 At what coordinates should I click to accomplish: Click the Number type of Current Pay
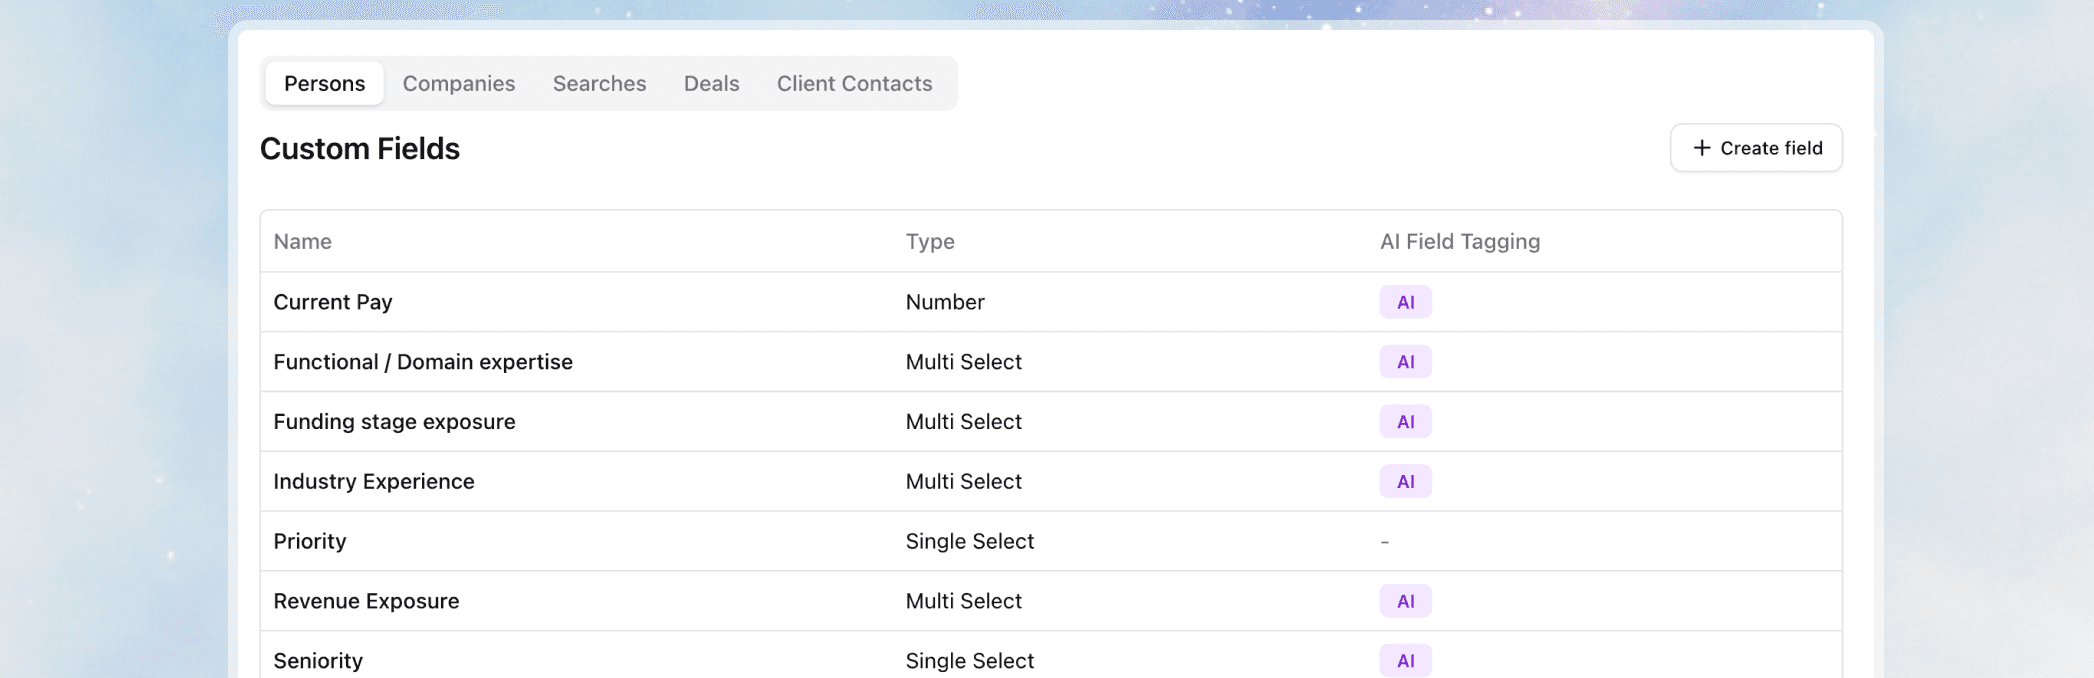point(945,302)
